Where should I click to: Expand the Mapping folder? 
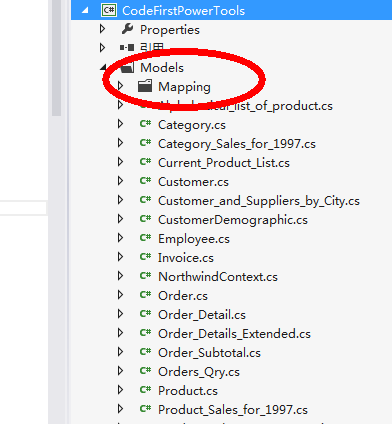pyautogui.click(x=121, y=86)
